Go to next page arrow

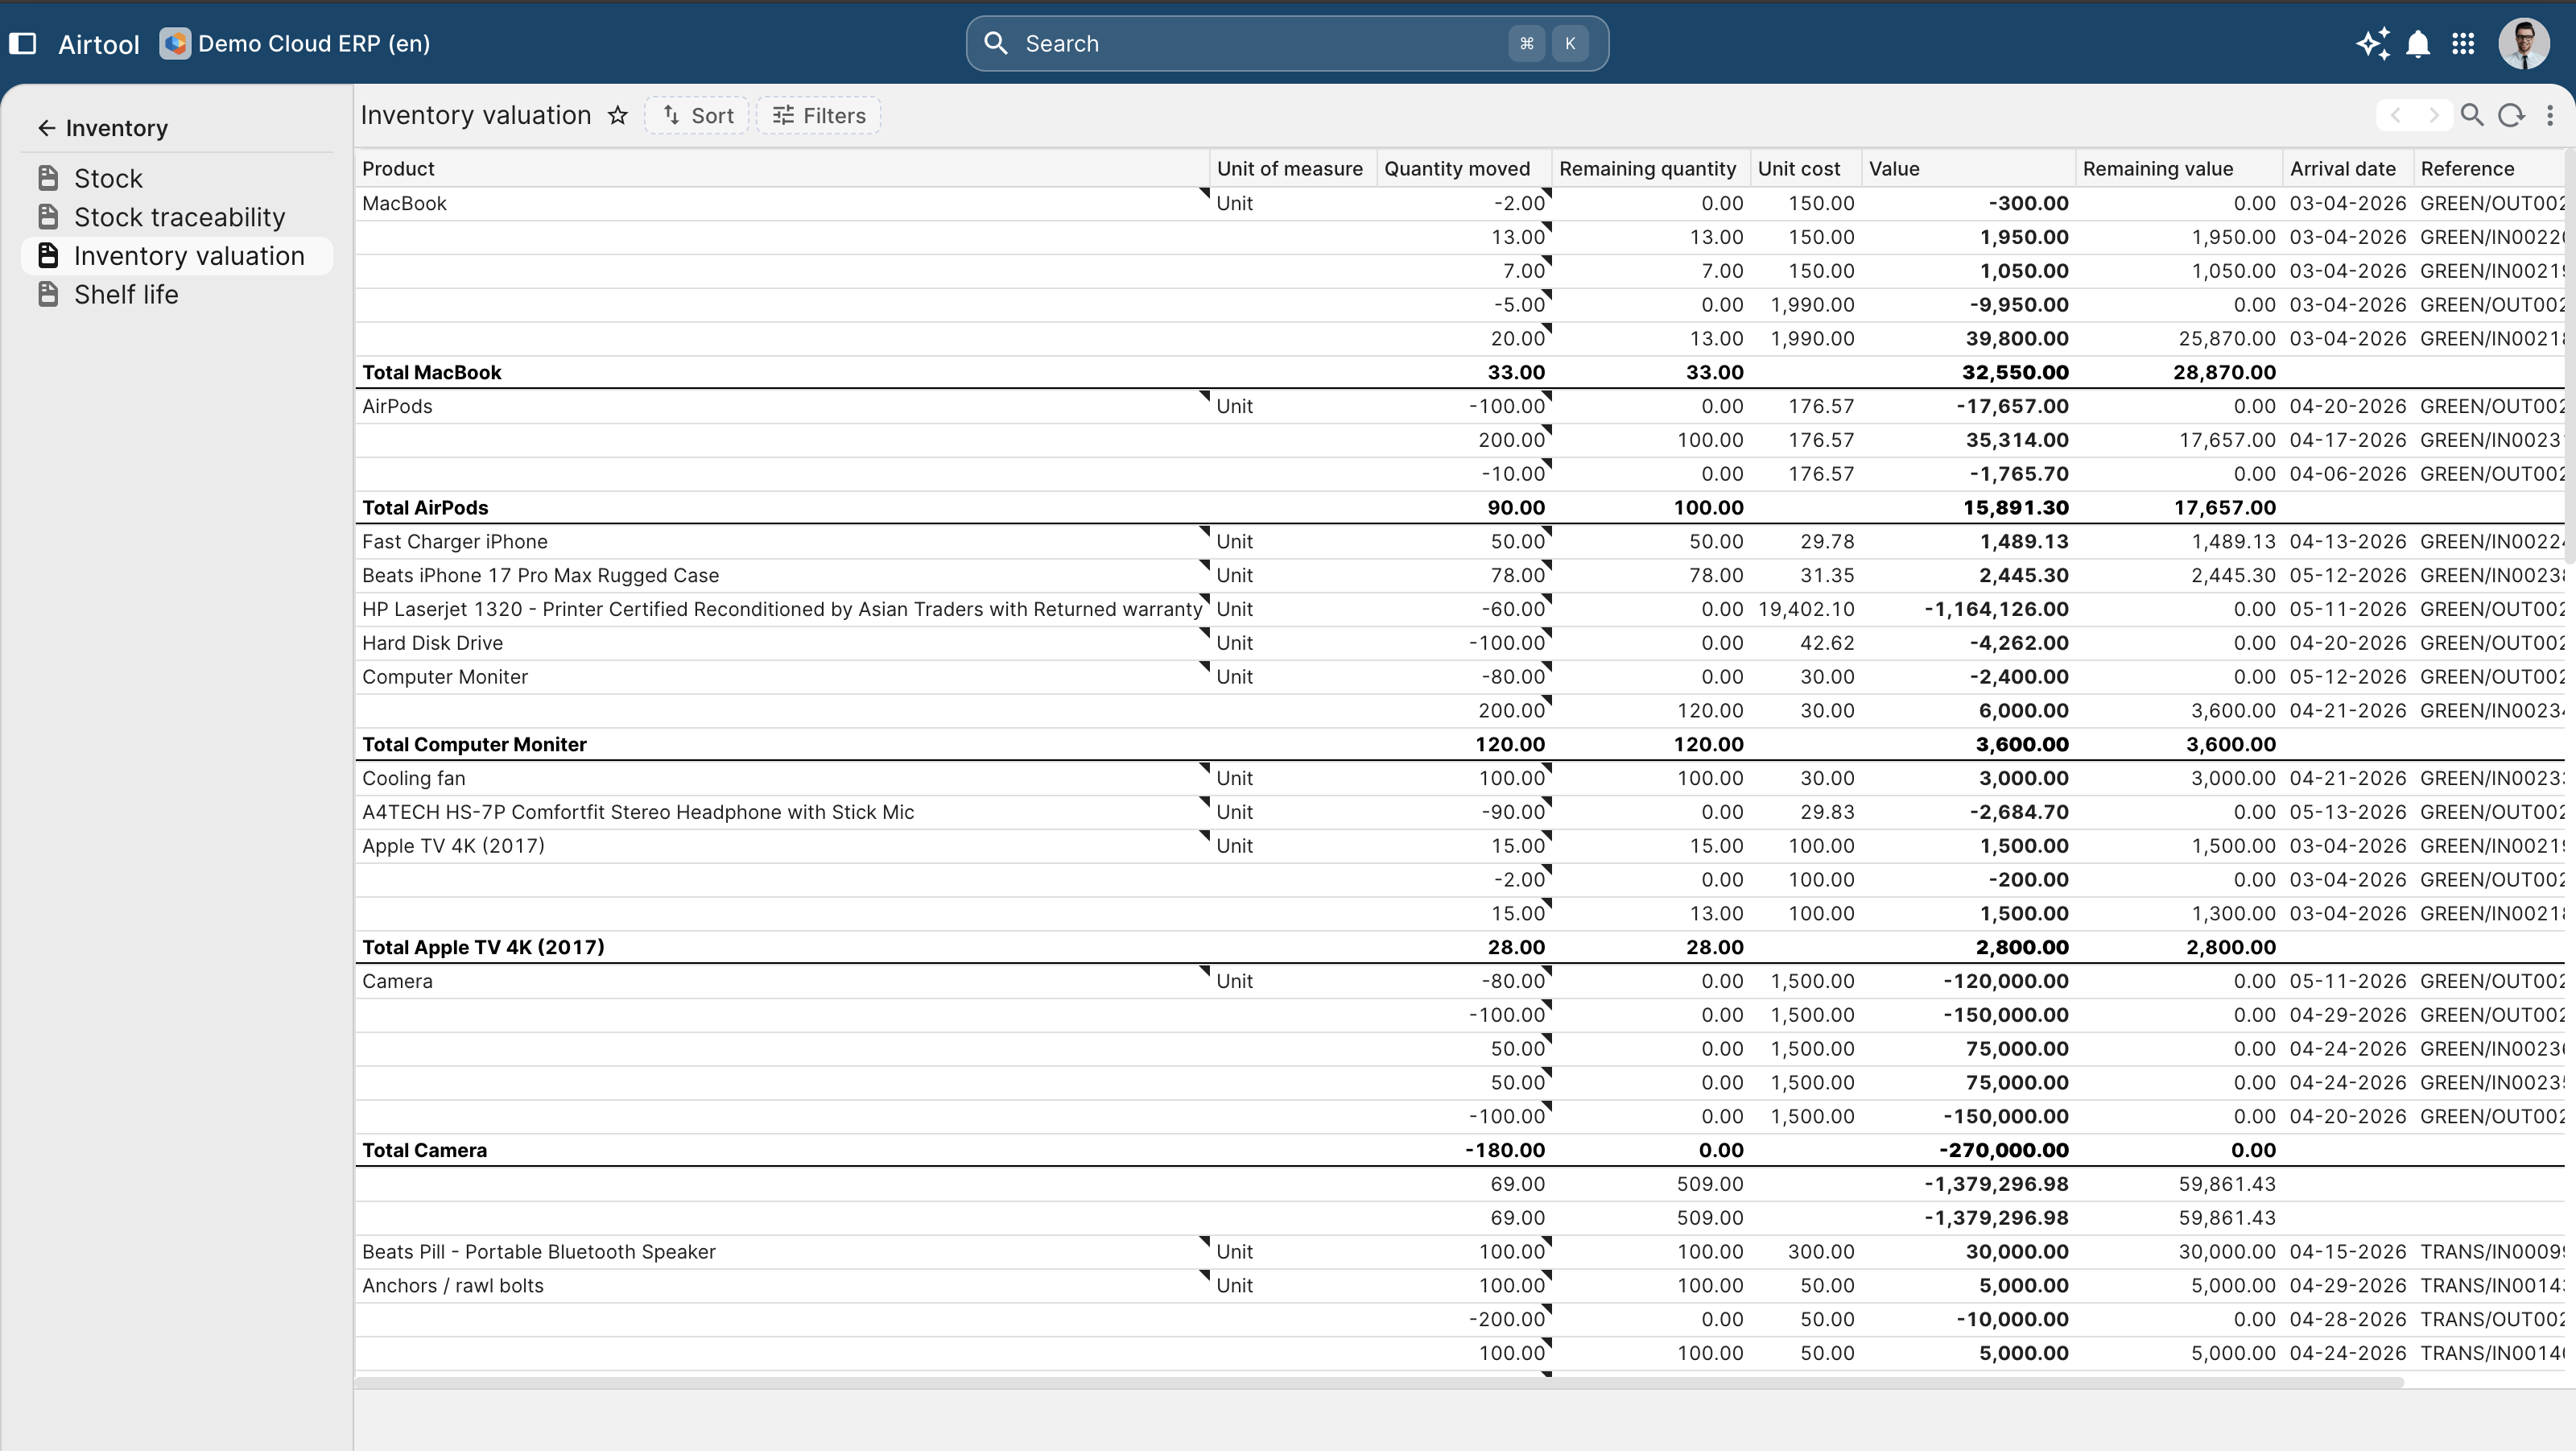pos(2434,116)
